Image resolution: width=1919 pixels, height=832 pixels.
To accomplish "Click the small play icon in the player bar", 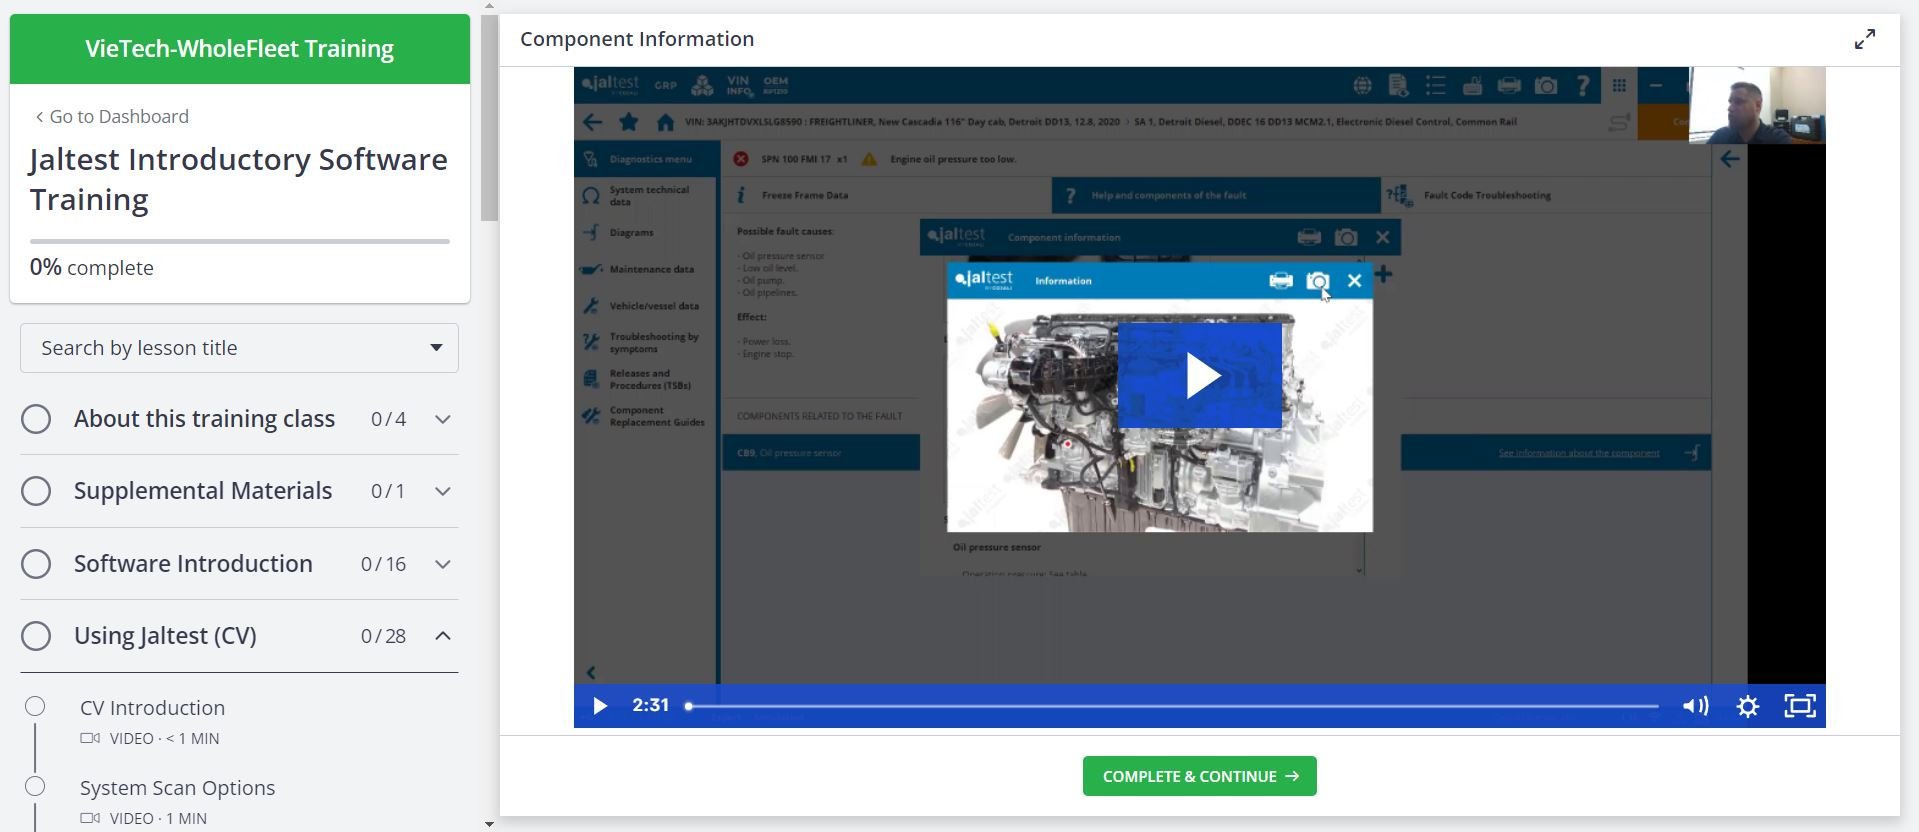I will click(600, 706).
